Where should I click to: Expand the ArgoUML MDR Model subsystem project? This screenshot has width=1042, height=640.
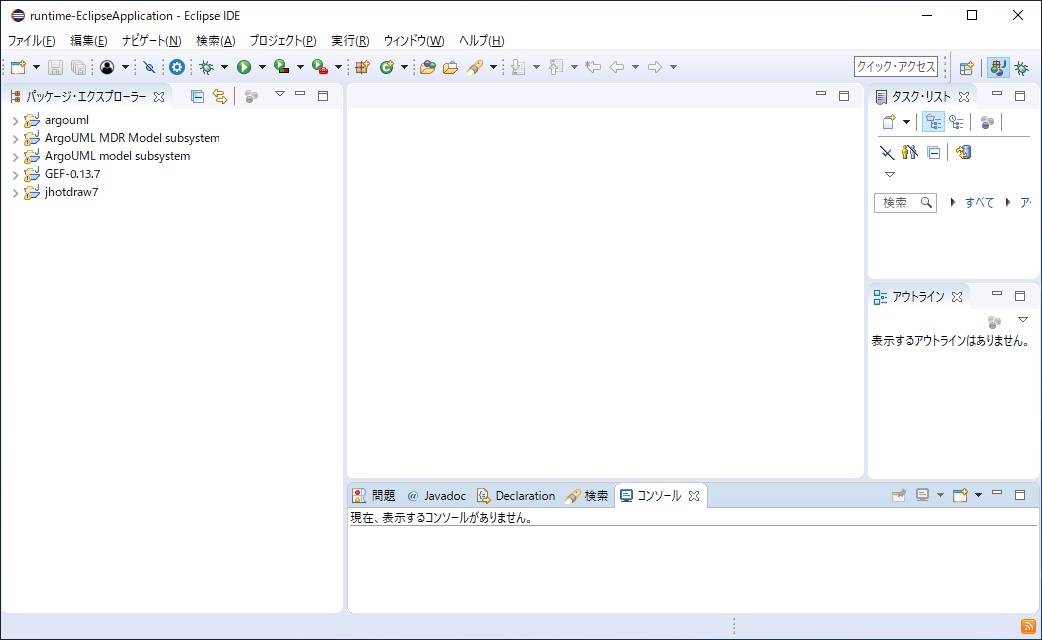[15, 139]
